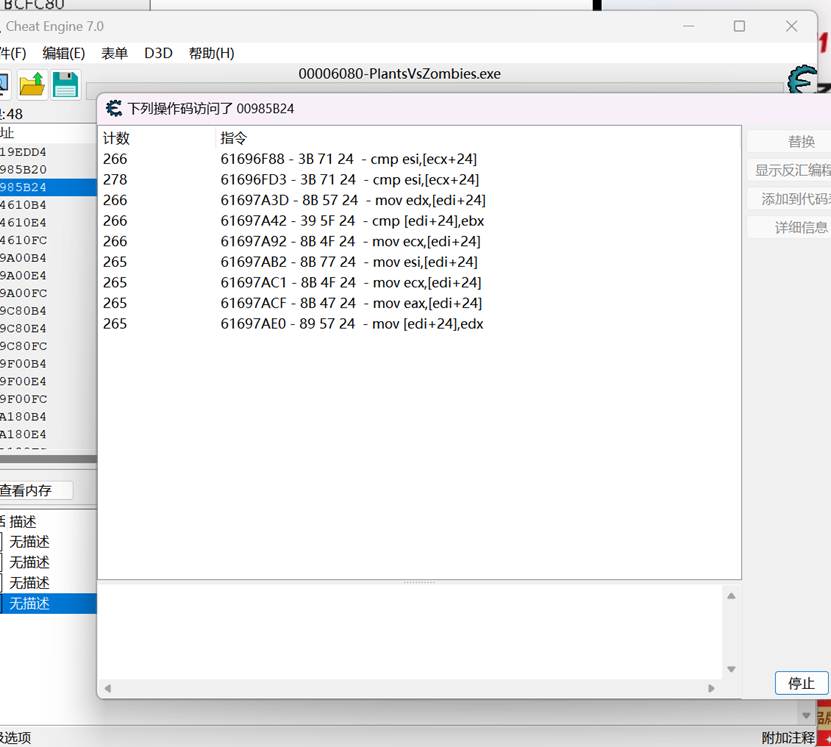Select the instruction row at 61697AC1
This screenshot has width=831, height=747.
[419, 283]
